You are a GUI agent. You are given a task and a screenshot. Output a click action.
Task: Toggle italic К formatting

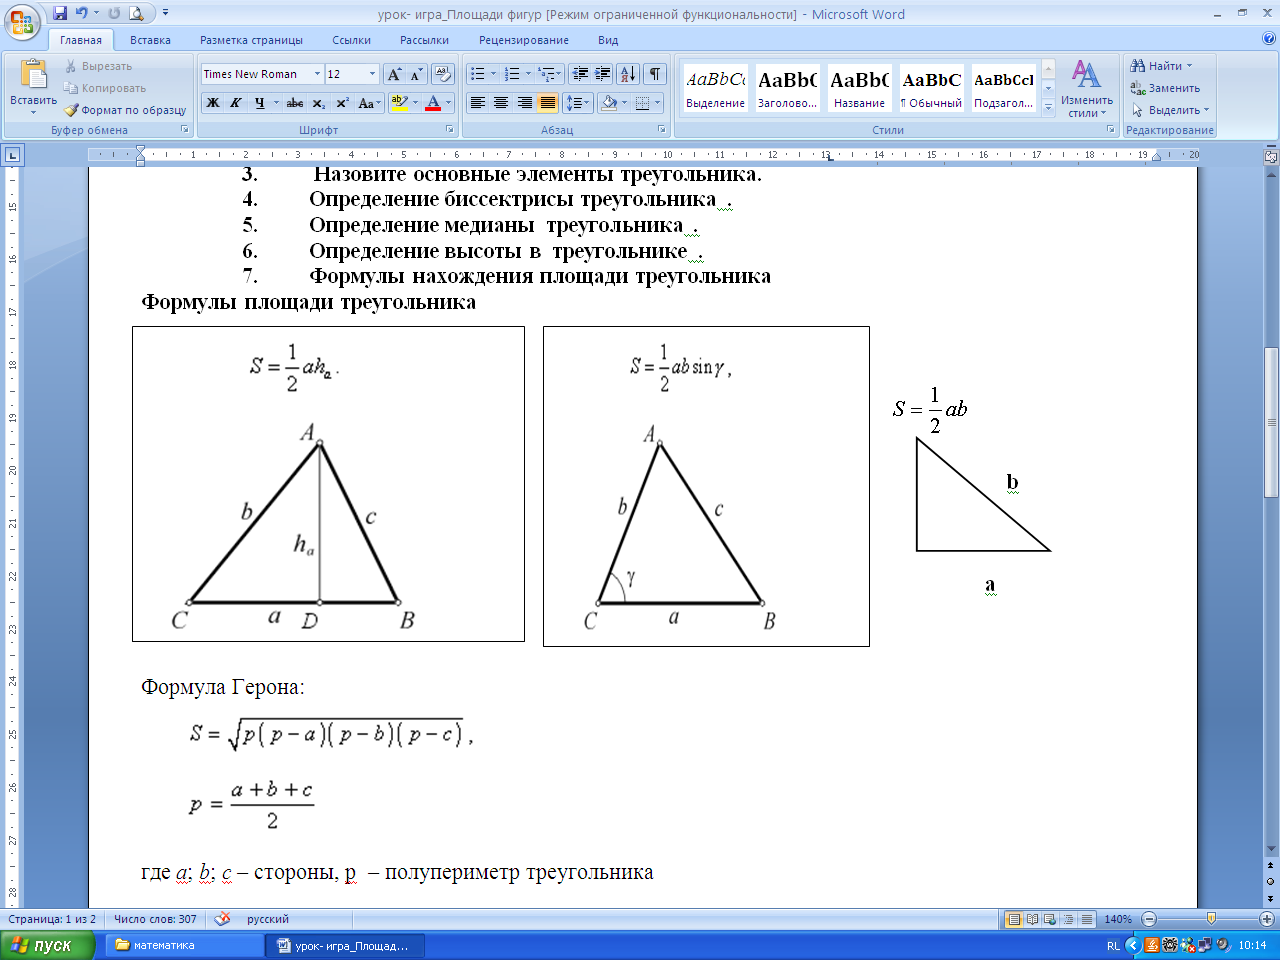[x=236, y=103]
